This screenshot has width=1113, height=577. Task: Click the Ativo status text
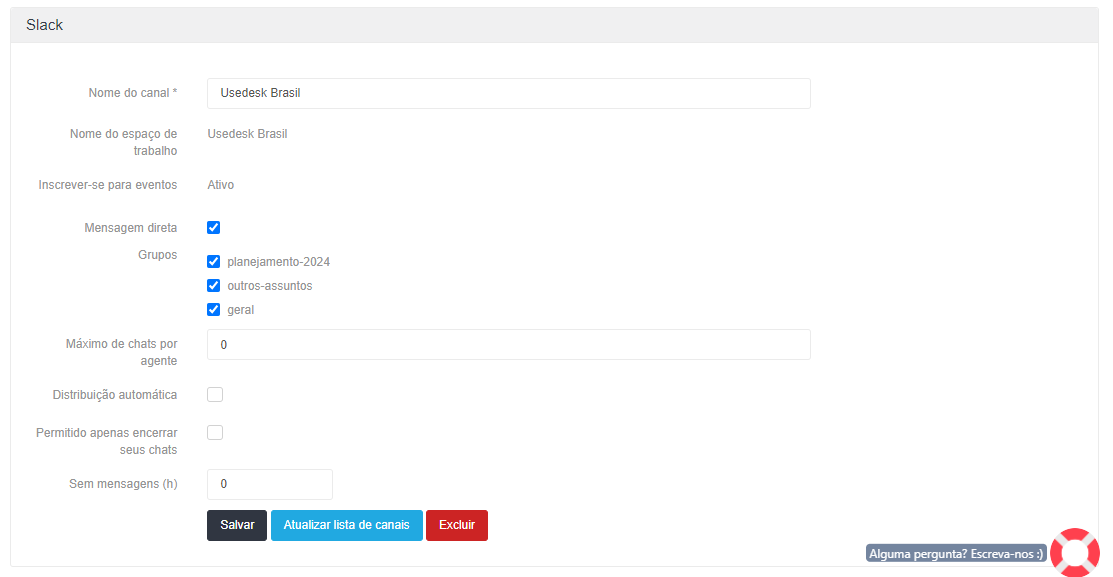click(221, 185)
